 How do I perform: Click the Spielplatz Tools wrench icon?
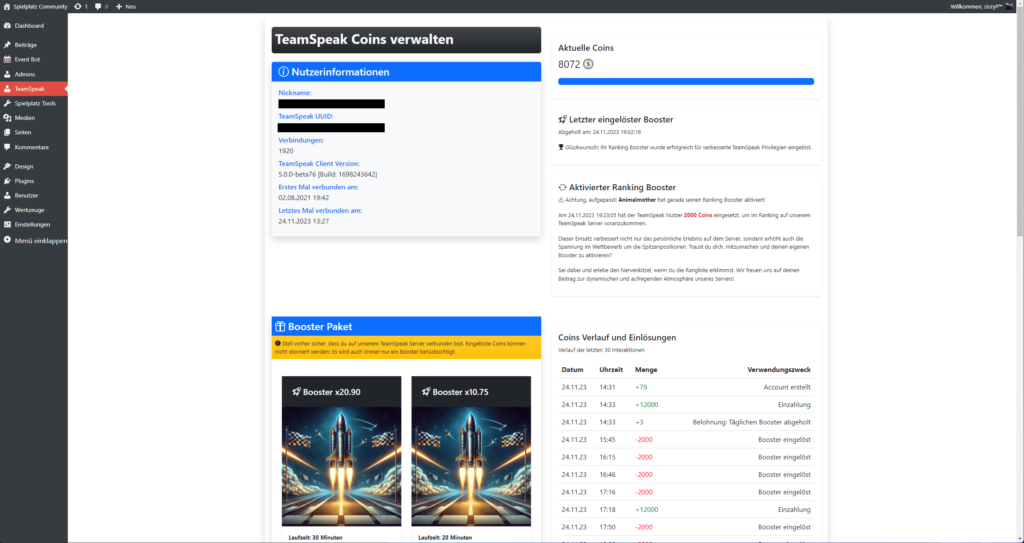coord(7,103)
